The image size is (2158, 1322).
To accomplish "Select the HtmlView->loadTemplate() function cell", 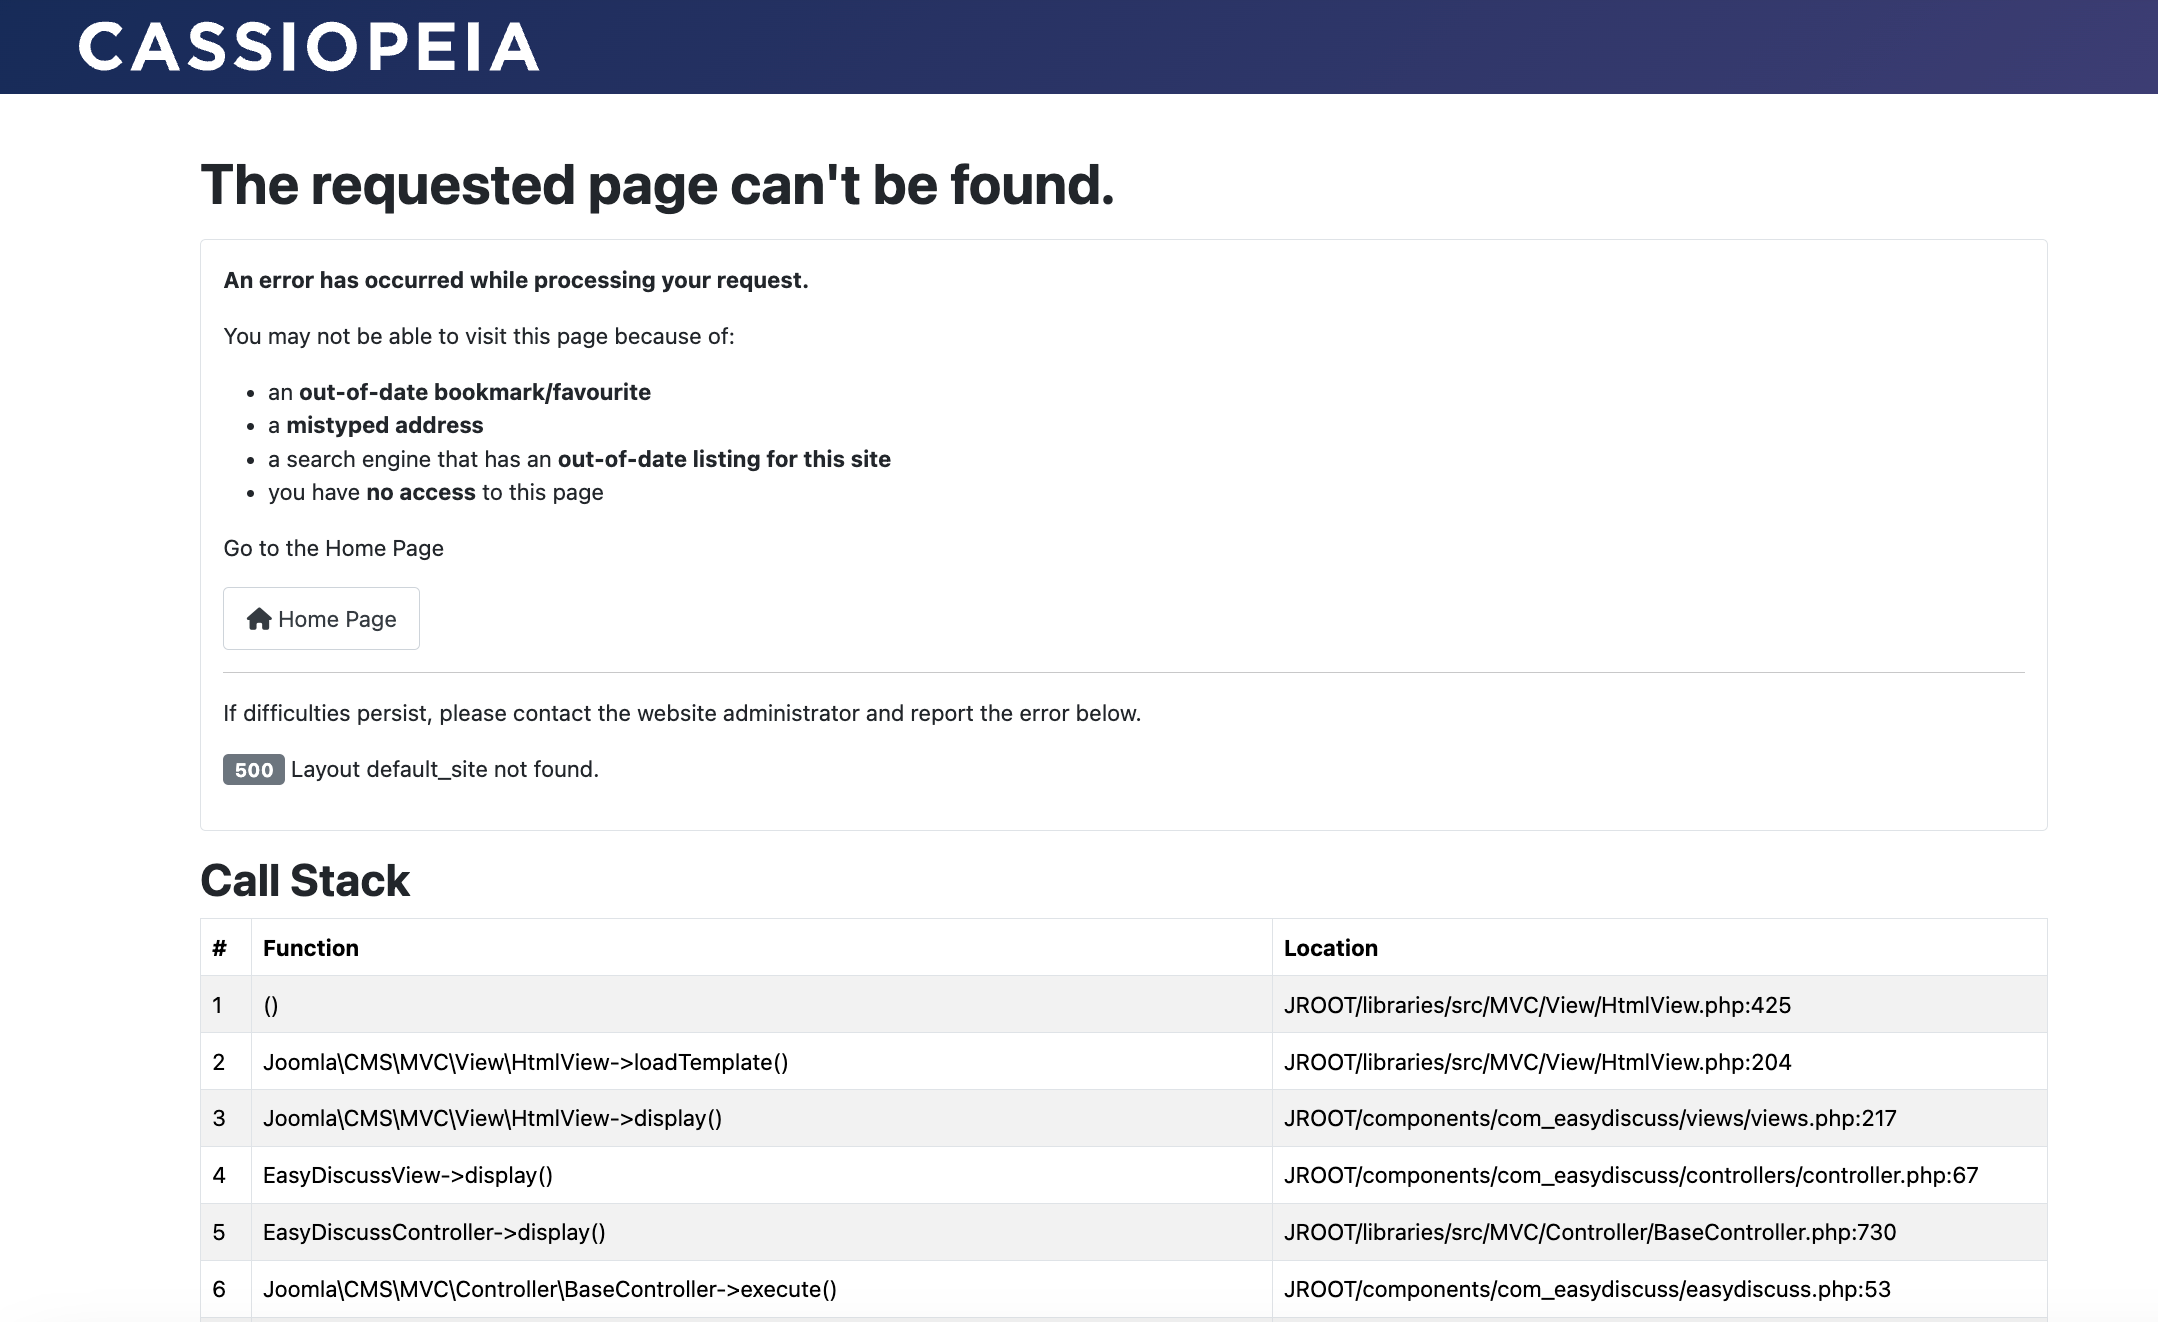I will click(x=525, y=1062).
